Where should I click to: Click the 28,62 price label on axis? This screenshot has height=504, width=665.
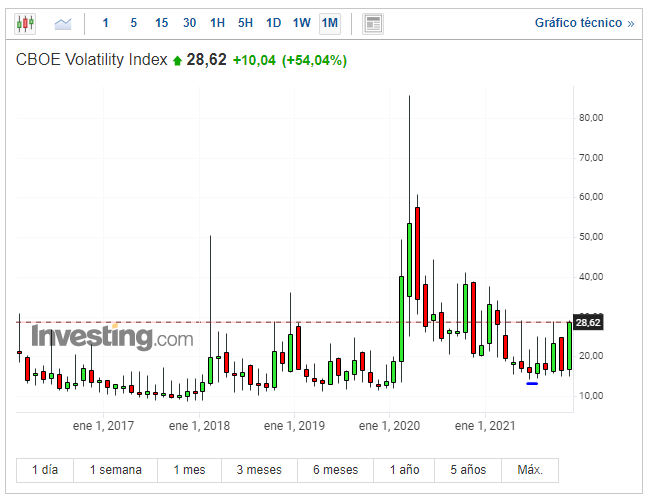click(x=588, y=323)
